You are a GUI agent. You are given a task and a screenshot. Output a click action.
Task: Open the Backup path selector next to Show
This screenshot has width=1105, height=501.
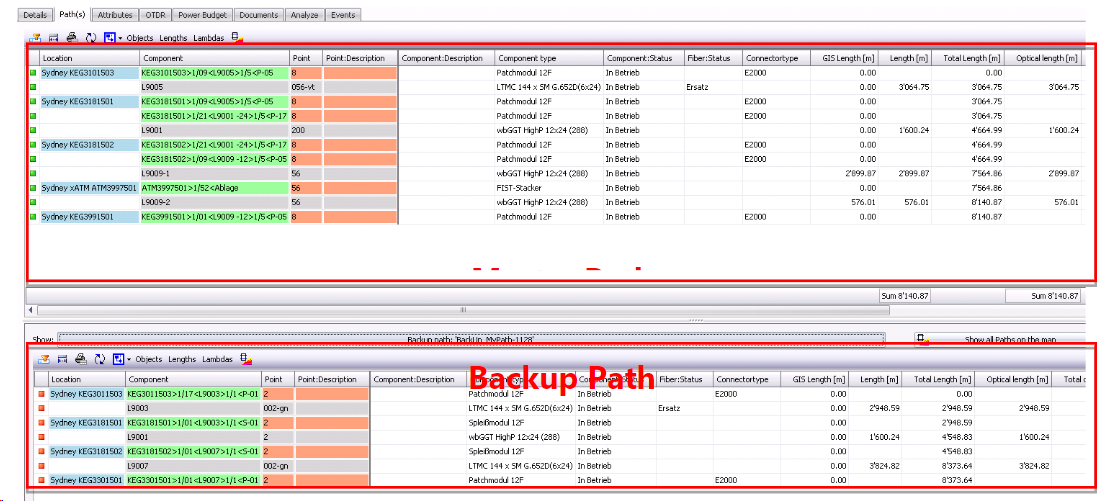coord(471,340)
